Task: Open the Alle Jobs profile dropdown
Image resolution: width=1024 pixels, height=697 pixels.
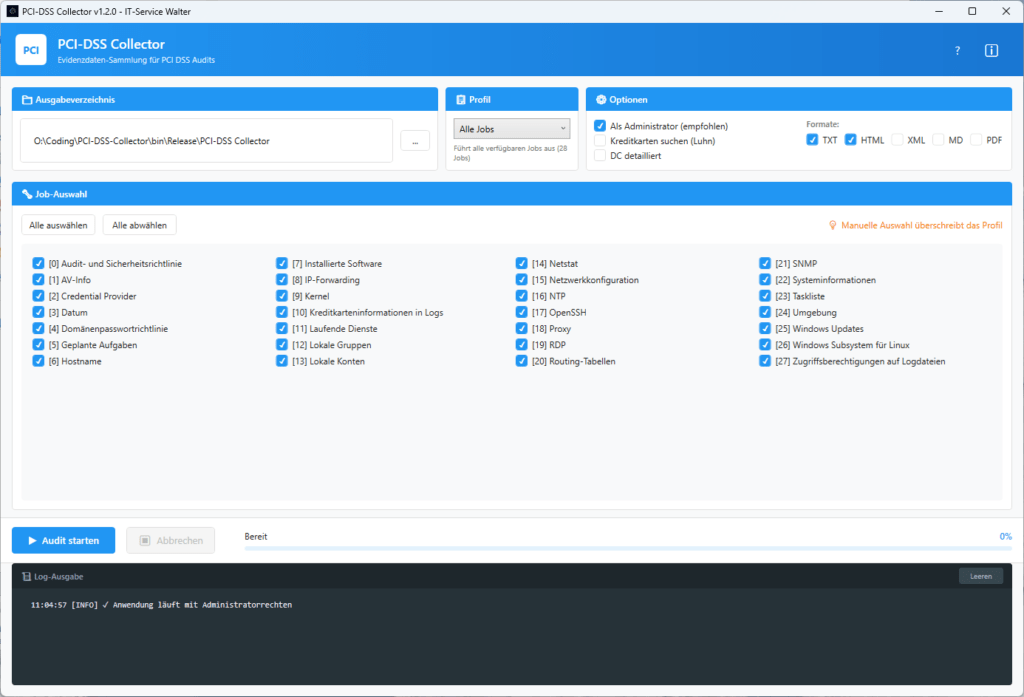Action: [x=511, y=128]
